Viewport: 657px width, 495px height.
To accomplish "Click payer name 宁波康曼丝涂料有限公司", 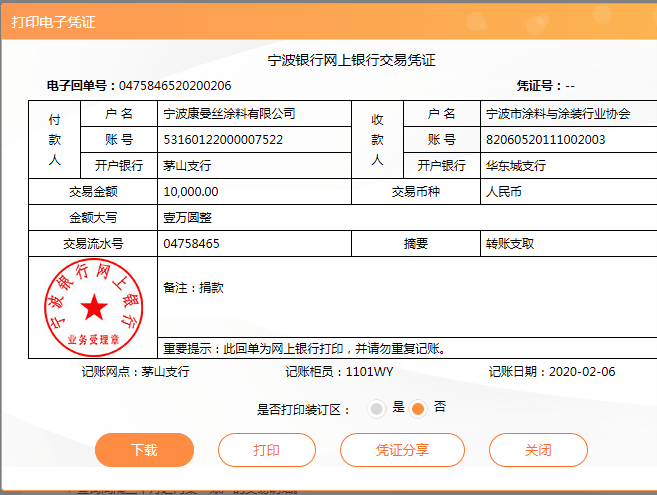I will [229, 114].
